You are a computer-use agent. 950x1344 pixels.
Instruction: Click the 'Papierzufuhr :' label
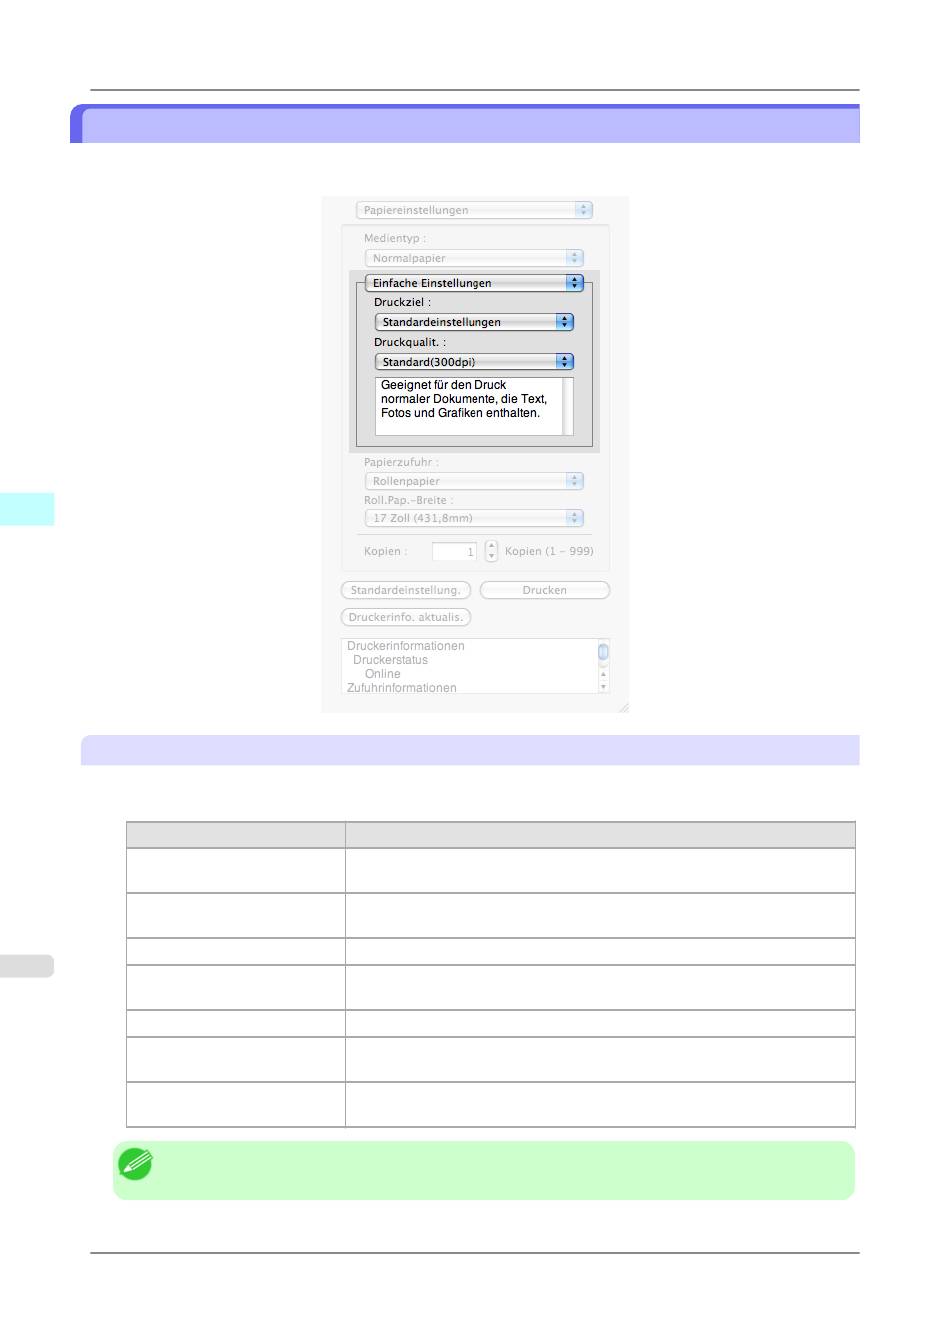coord(401,462)
